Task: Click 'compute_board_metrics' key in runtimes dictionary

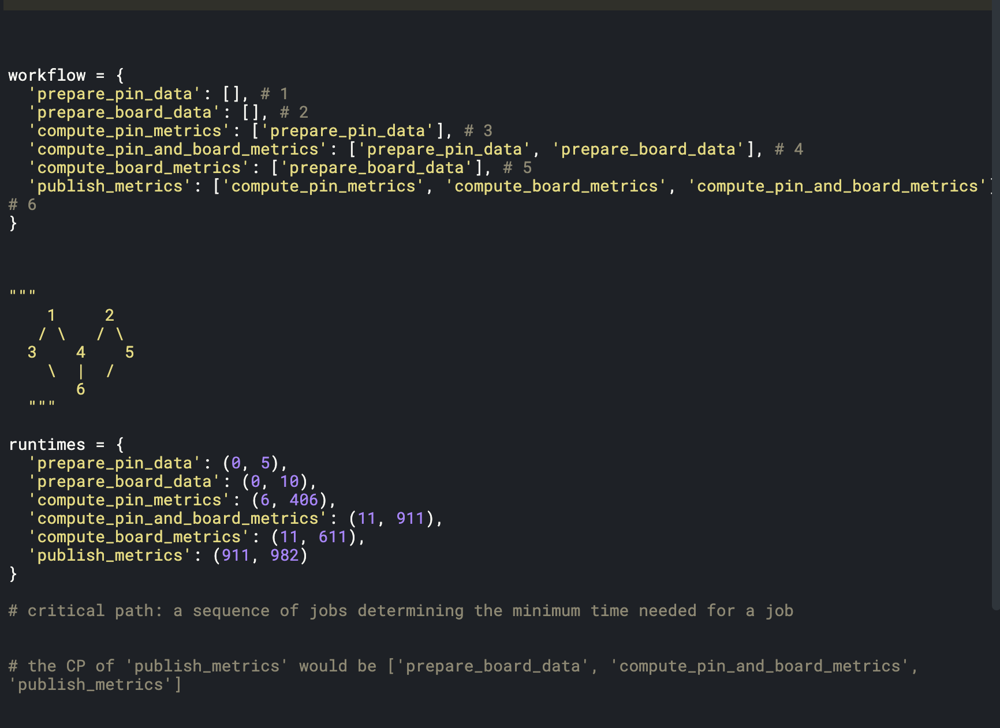Action: pyautogui.click(x=136, y=537)
